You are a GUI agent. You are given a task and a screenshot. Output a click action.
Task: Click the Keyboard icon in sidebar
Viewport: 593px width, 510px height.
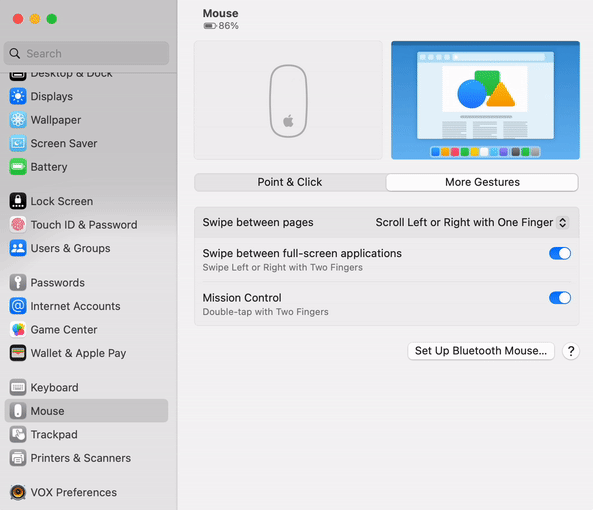click(x=18, y=387)
